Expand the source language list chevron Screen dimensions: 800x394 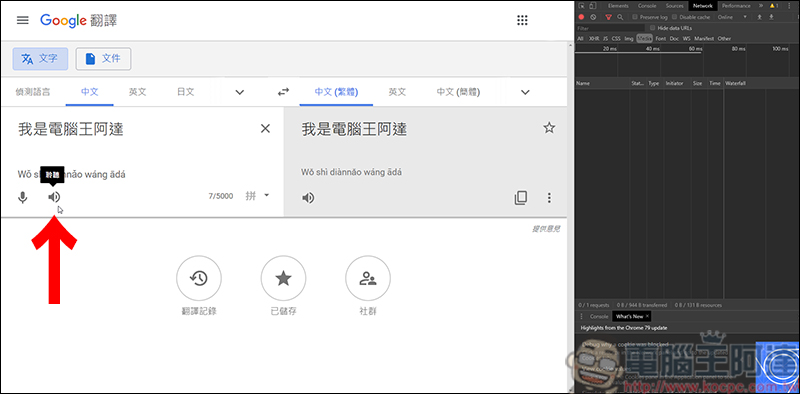click(x=239, y=92)
